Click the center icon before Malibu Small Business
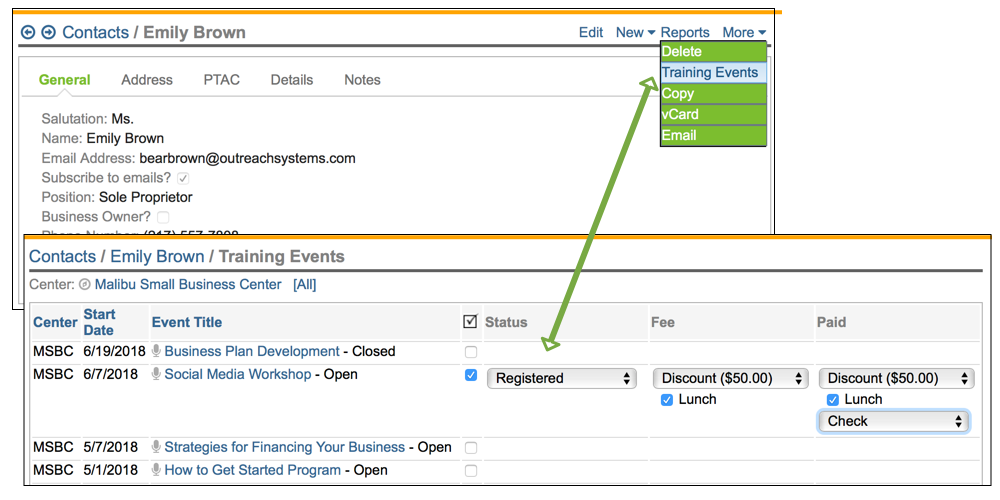The width and height of the screenshot is (1000, 500). (x=85, y=285)
